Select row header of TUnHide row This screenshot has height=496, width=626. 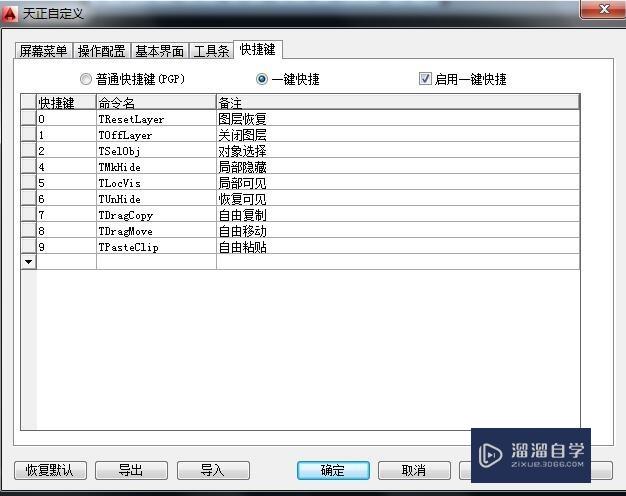point(28,198)
